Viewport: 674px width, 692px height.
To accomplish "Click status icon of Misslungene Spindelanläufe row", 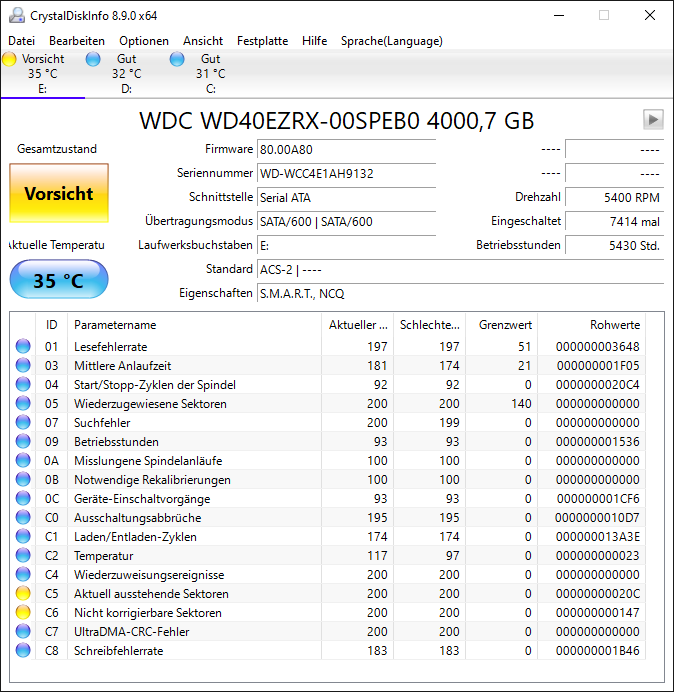I will [x=23, y=460].
